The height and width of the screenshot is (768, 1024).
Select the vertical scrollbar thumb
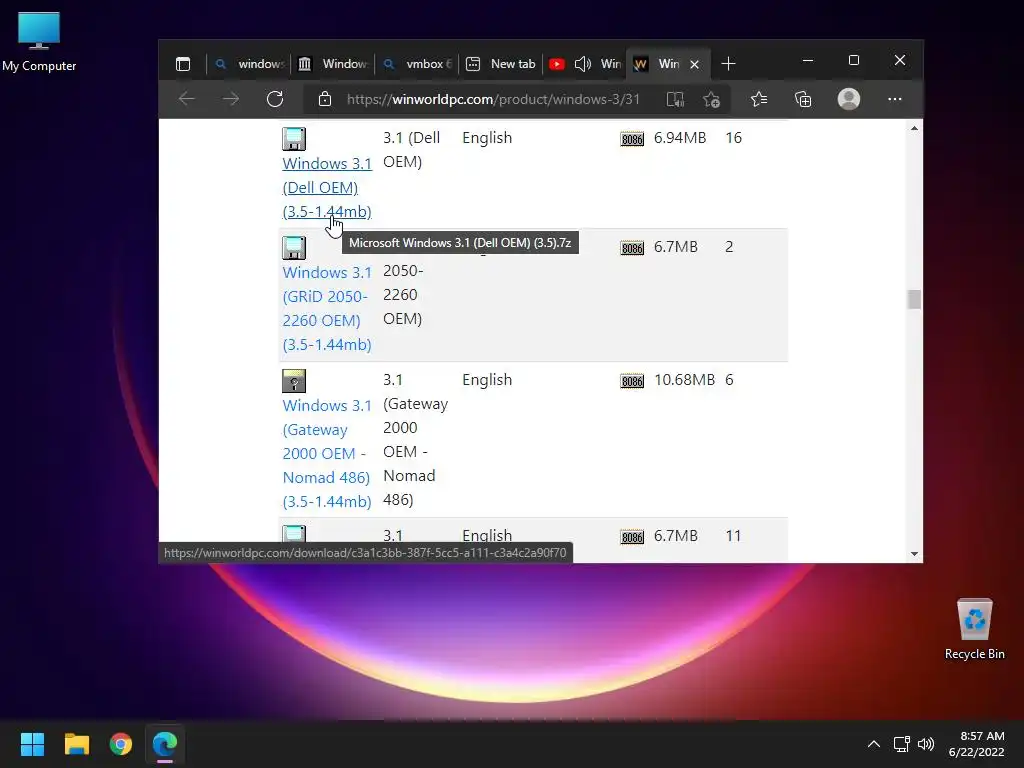[914, 299]
